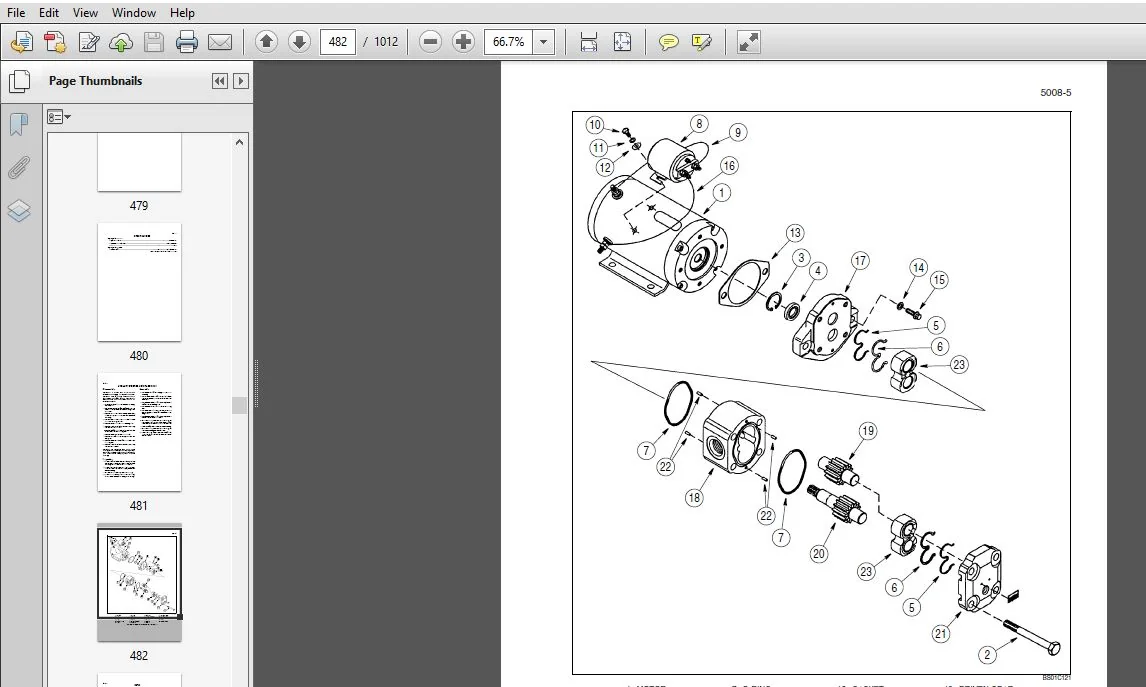The image size is (1146, 687).
Task: Click the page number field showing 482
Action: 338,42
